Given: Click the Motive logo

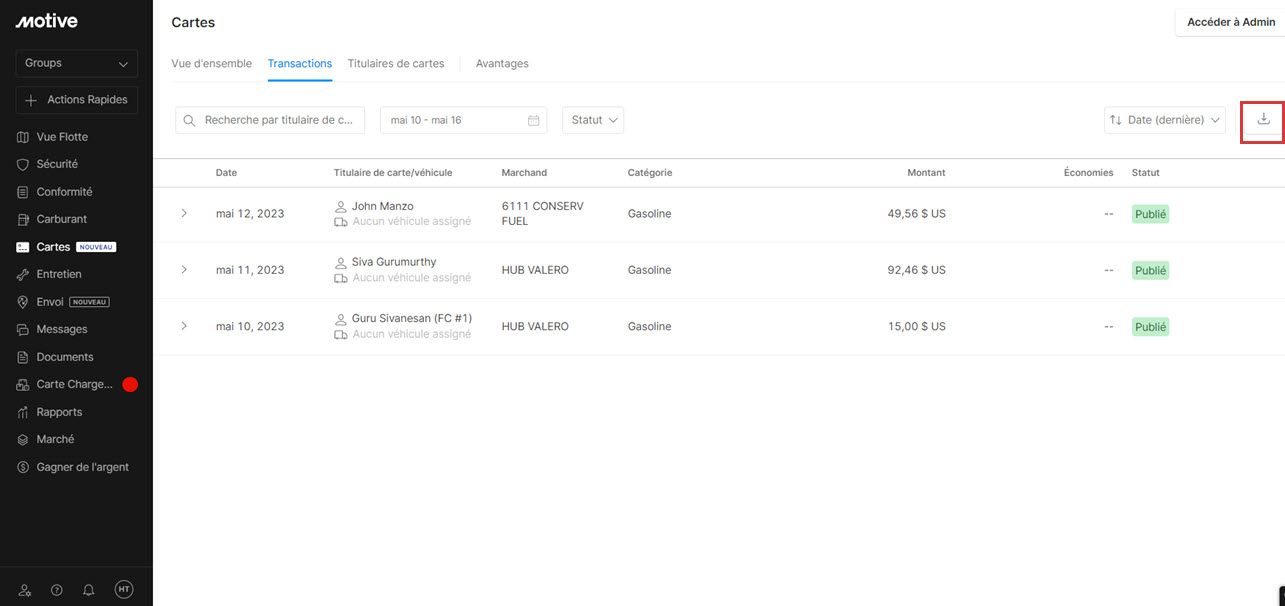Looking at the screenshot, I should coord(46,21).
